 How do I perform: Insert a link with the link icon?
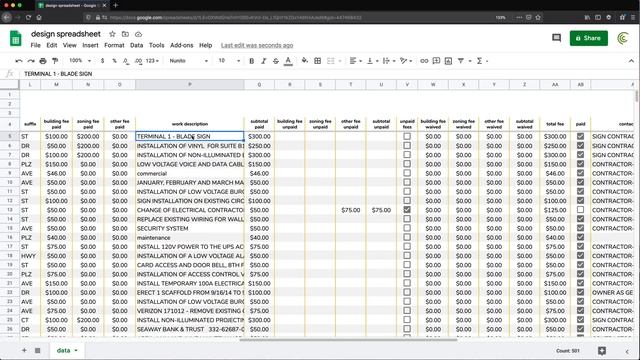[x=424, y=61]
